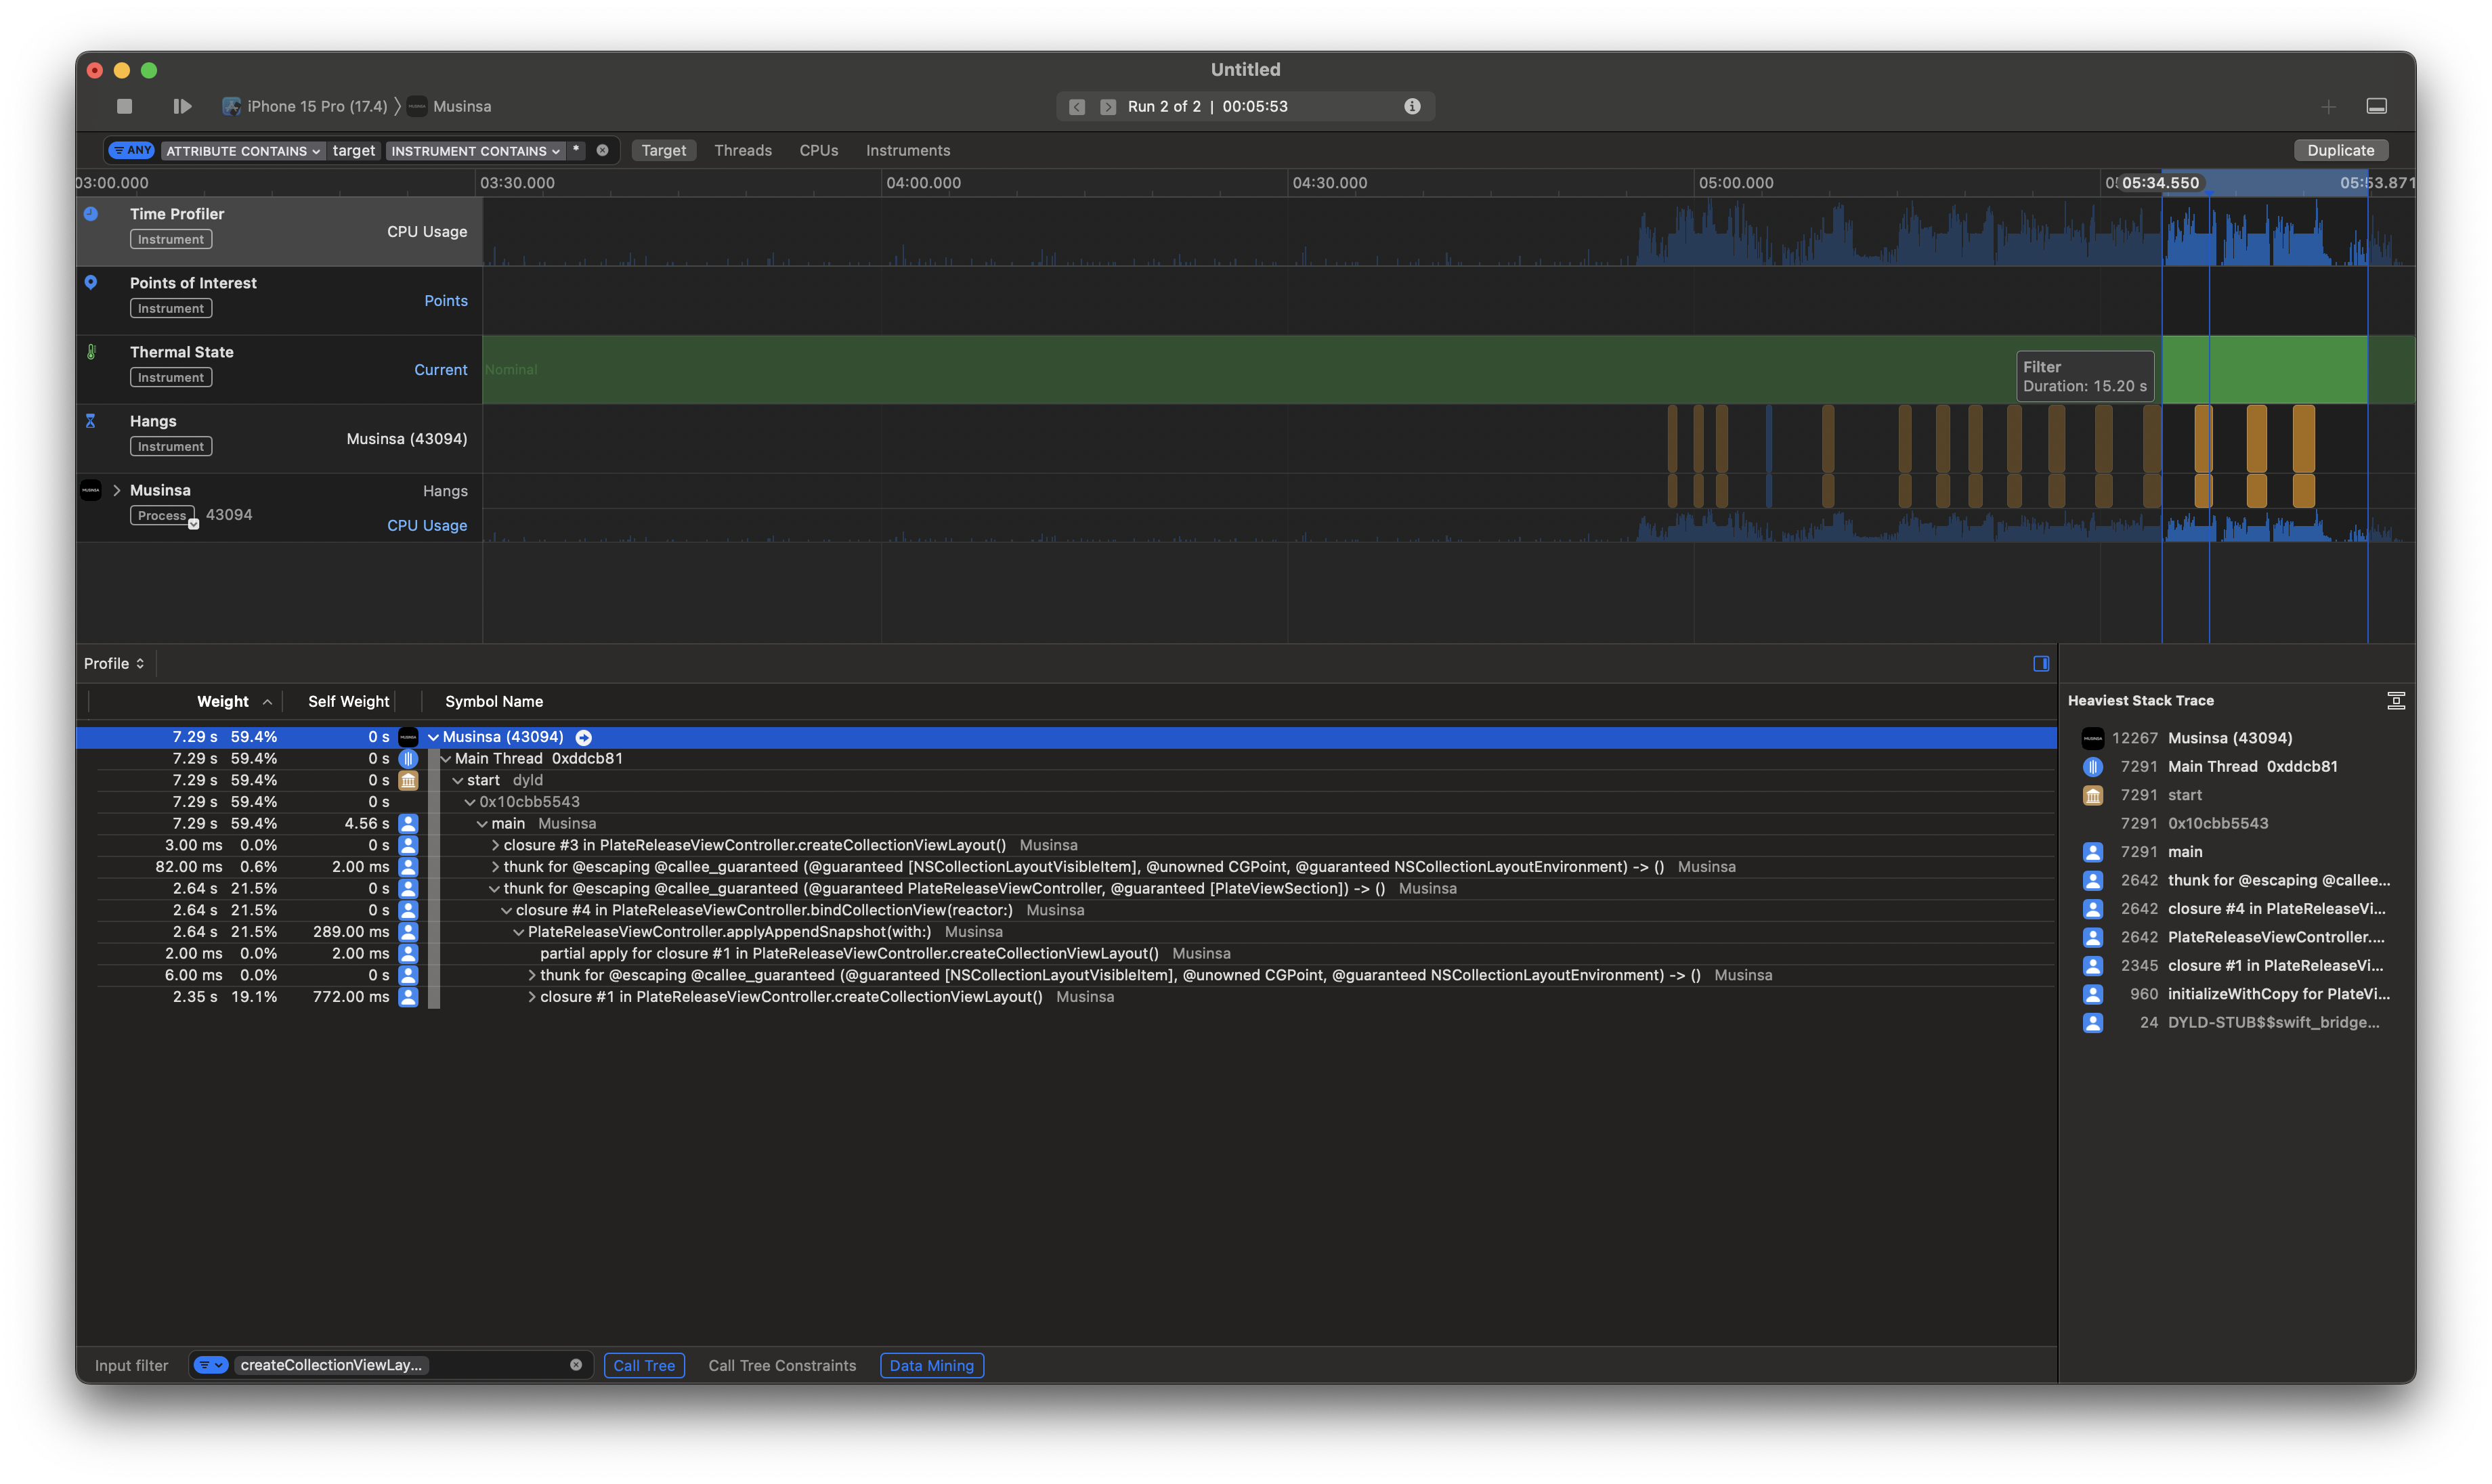Select the Target tab
This screenshot has width=2492, height=1484.
(x=664, y=150)
